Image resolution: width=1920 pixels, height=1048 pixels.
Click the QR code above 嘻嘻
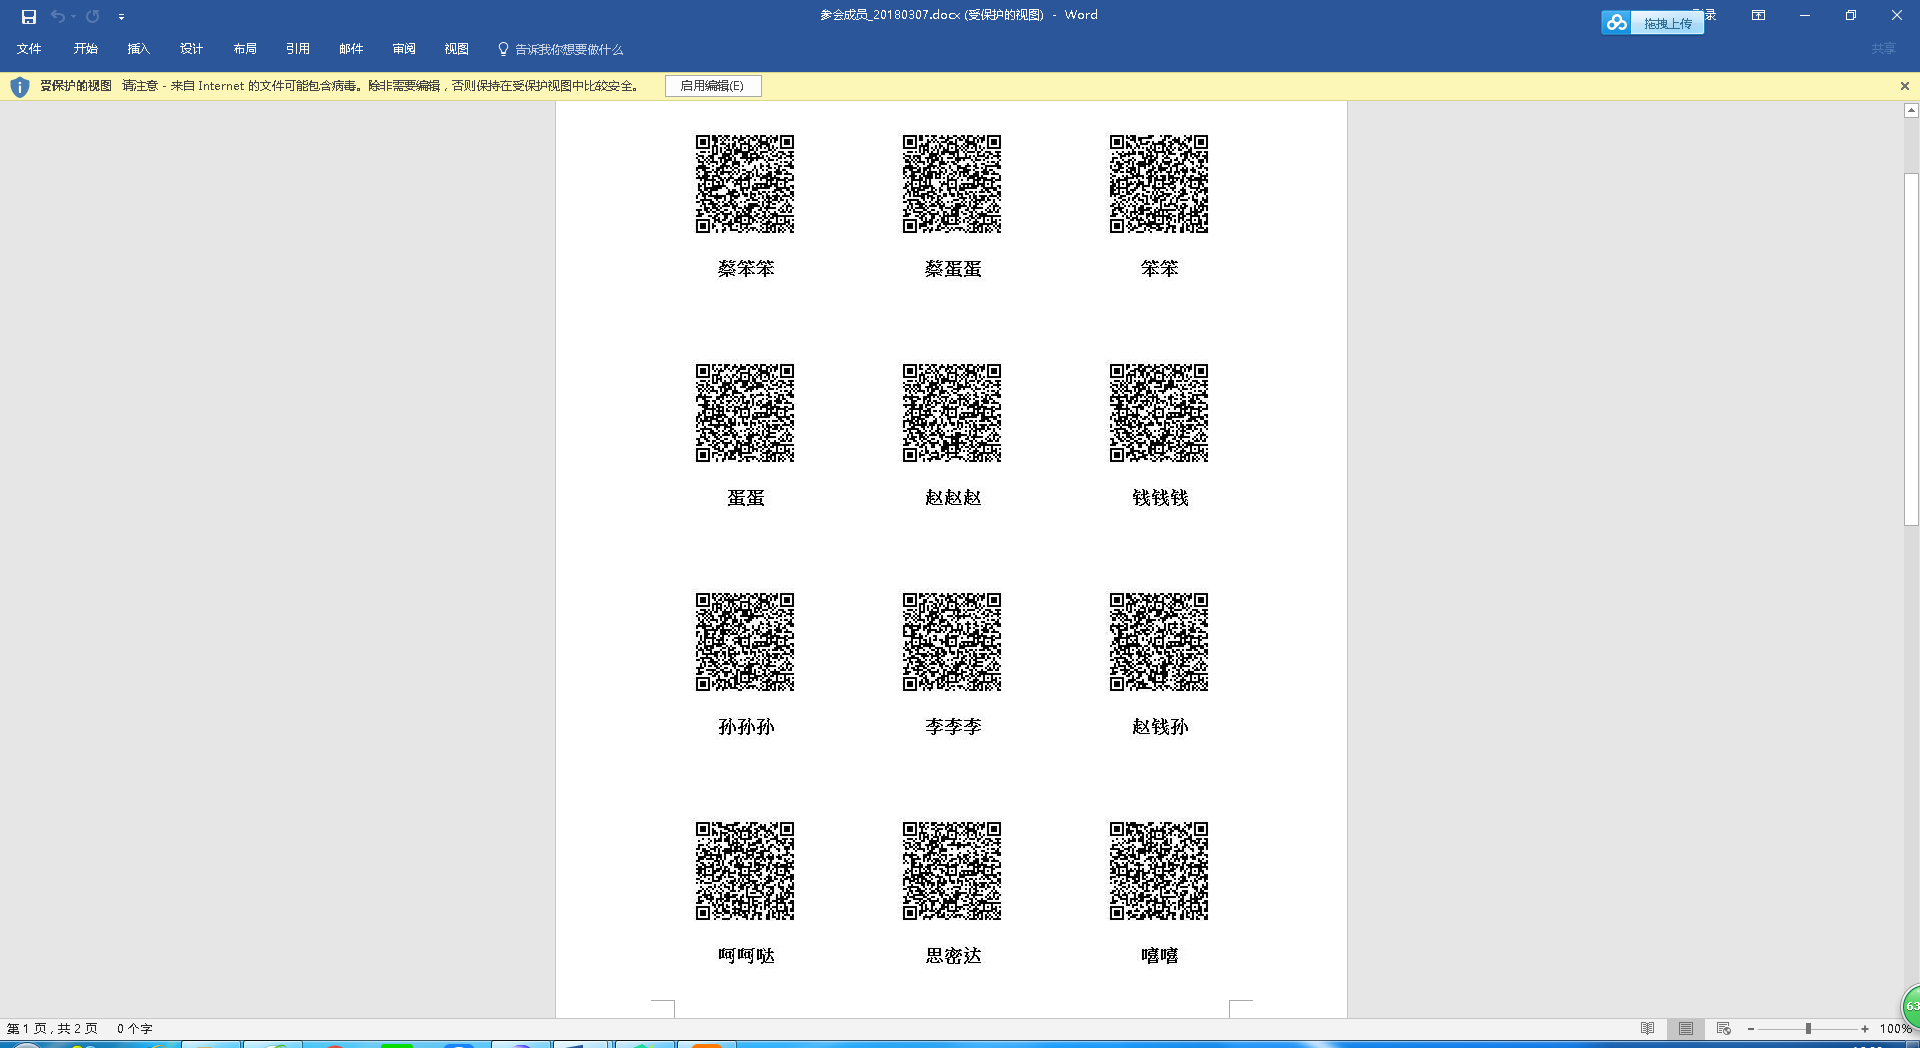[x=1159, y=871]
